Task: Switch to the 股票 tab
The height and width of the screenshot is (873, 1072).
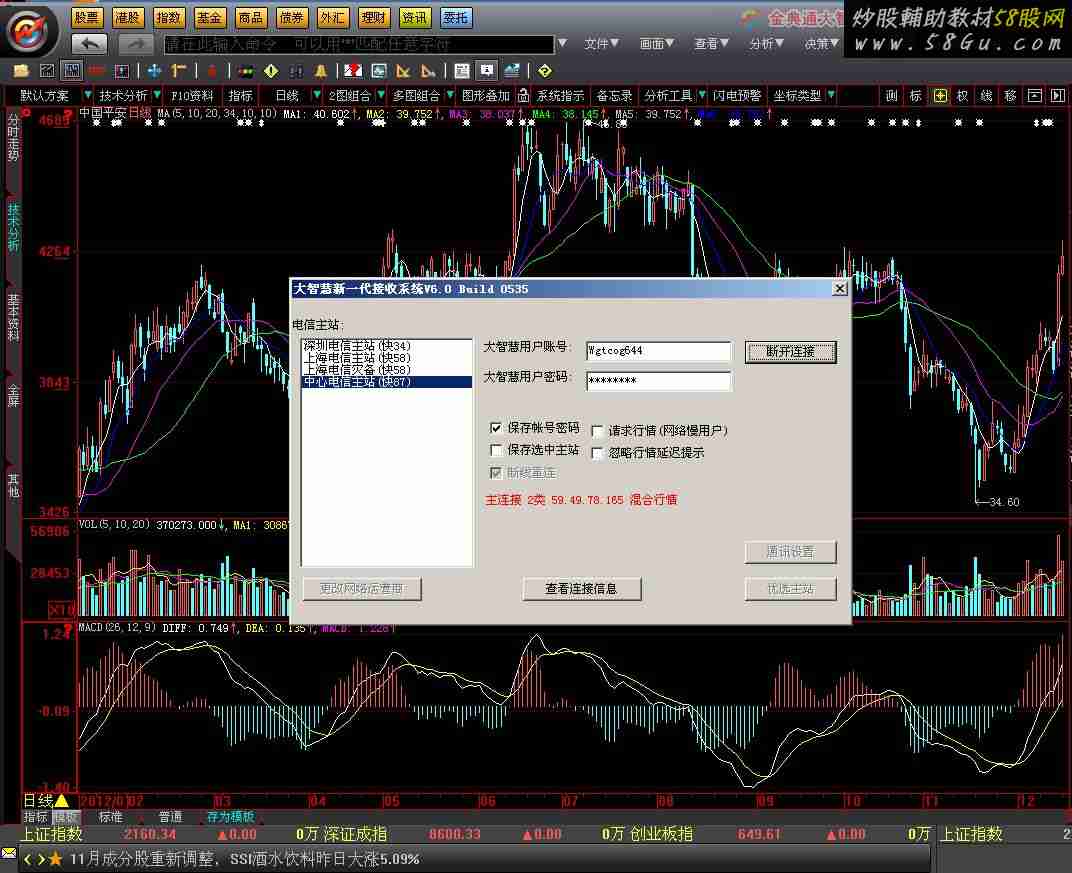Action: coord(87,18)
